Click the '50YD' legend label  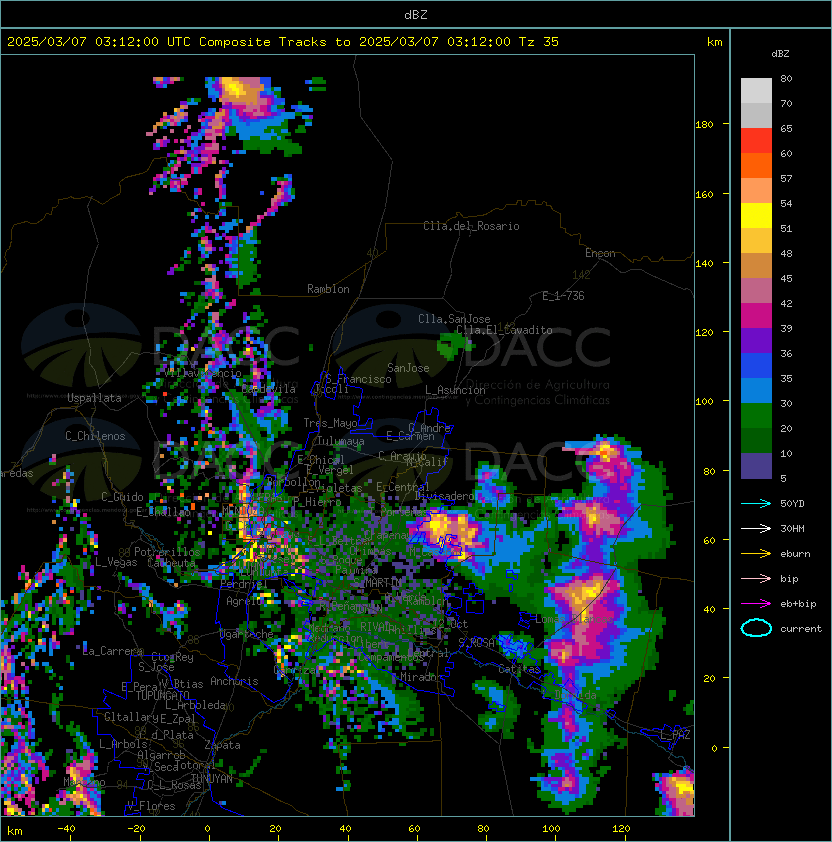point(792,504)
